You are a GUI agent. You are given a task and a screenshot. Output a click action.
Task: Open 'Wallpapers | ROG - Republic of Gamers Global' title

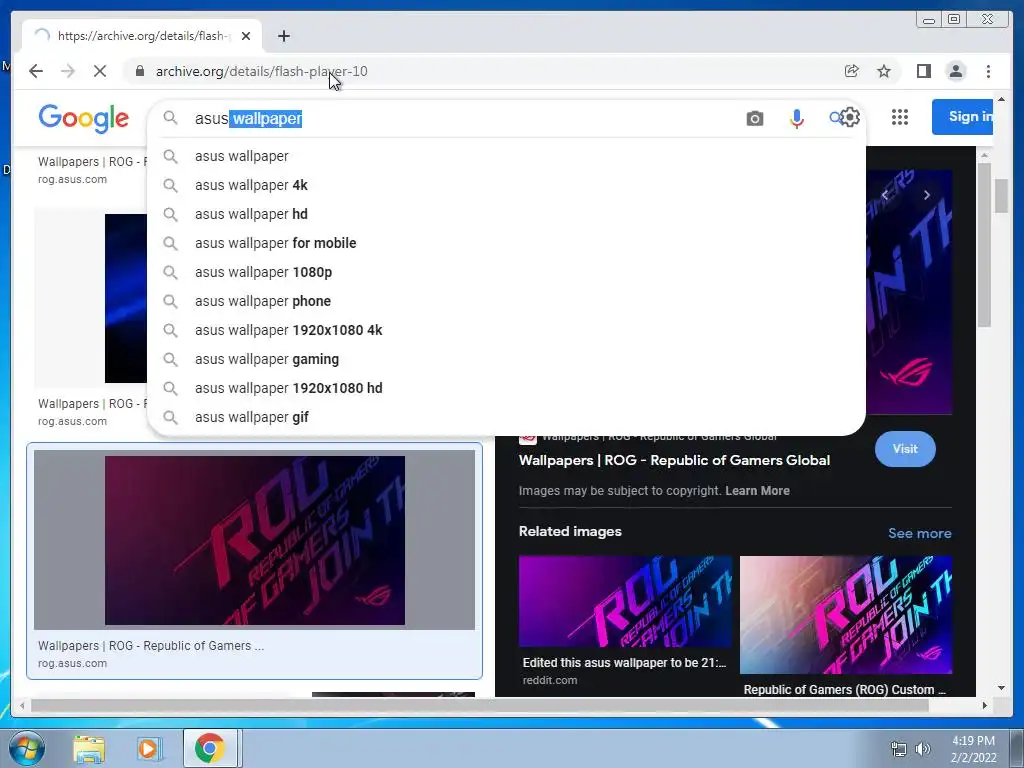674,460
